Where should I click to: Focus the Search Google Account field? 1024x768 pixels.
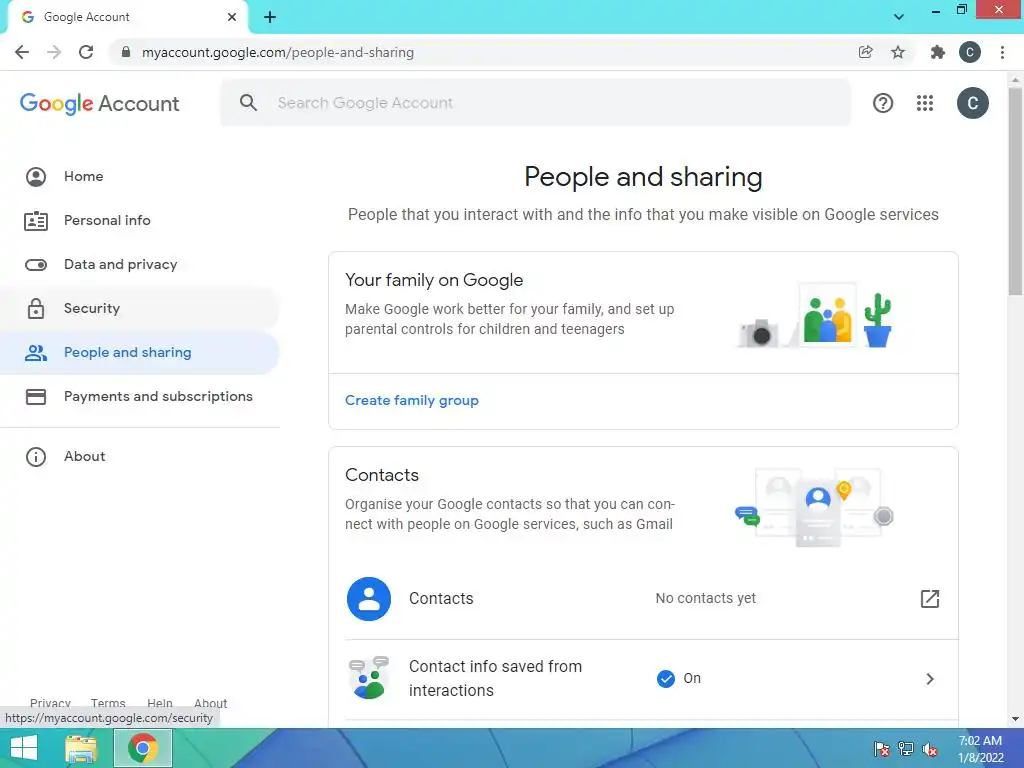pos(536,103)
